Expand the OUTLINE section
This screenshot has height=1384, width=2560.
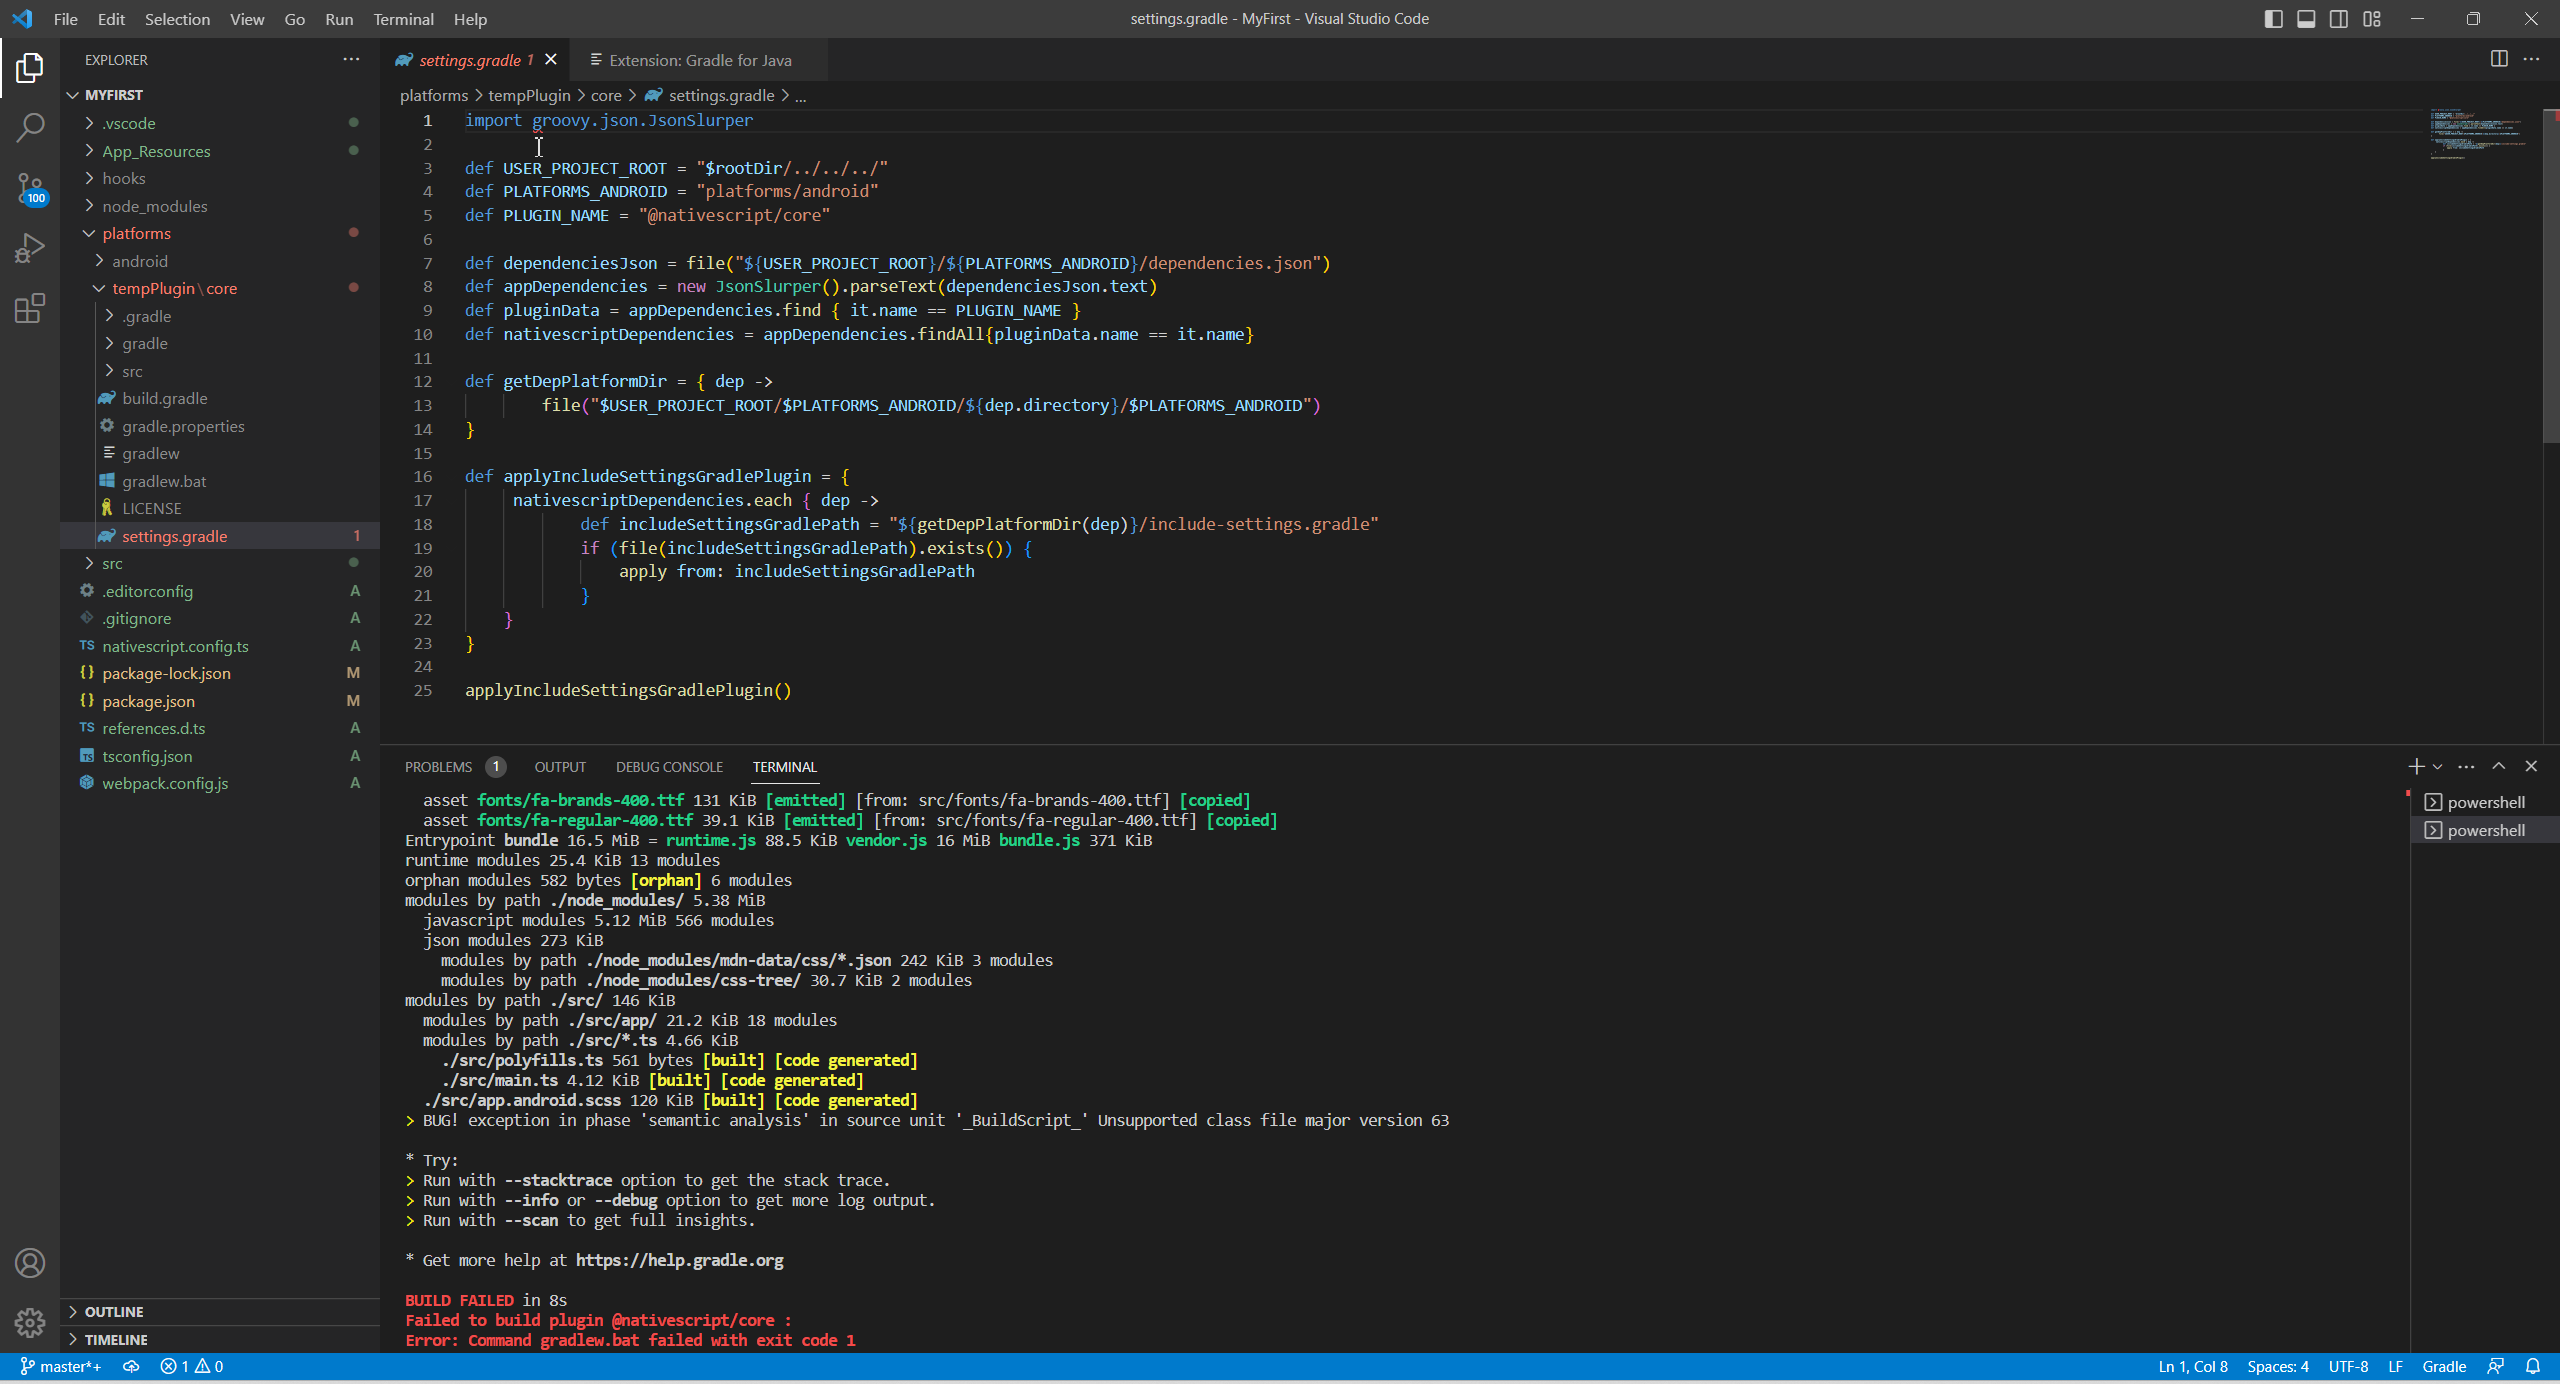pyautogui.click(x=114, y=1311)
